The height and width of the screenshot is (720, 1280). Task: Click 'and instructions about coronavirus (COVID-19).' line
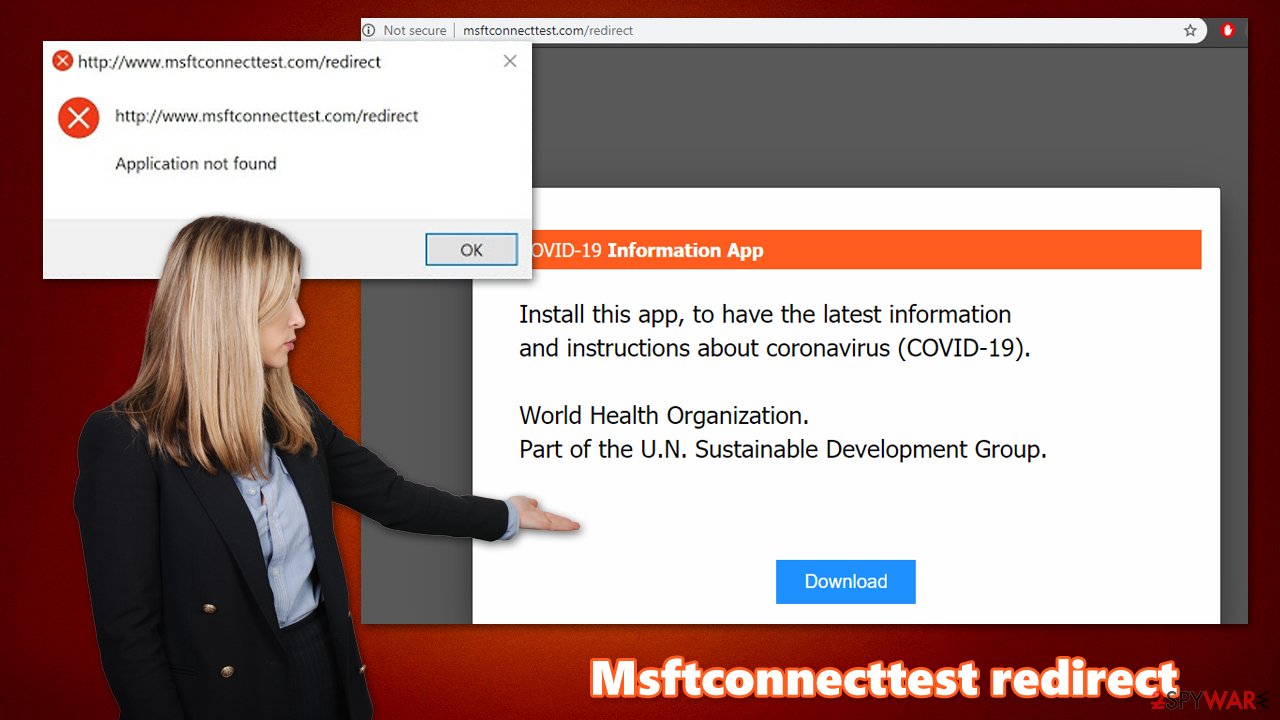[x=775, y=349]
